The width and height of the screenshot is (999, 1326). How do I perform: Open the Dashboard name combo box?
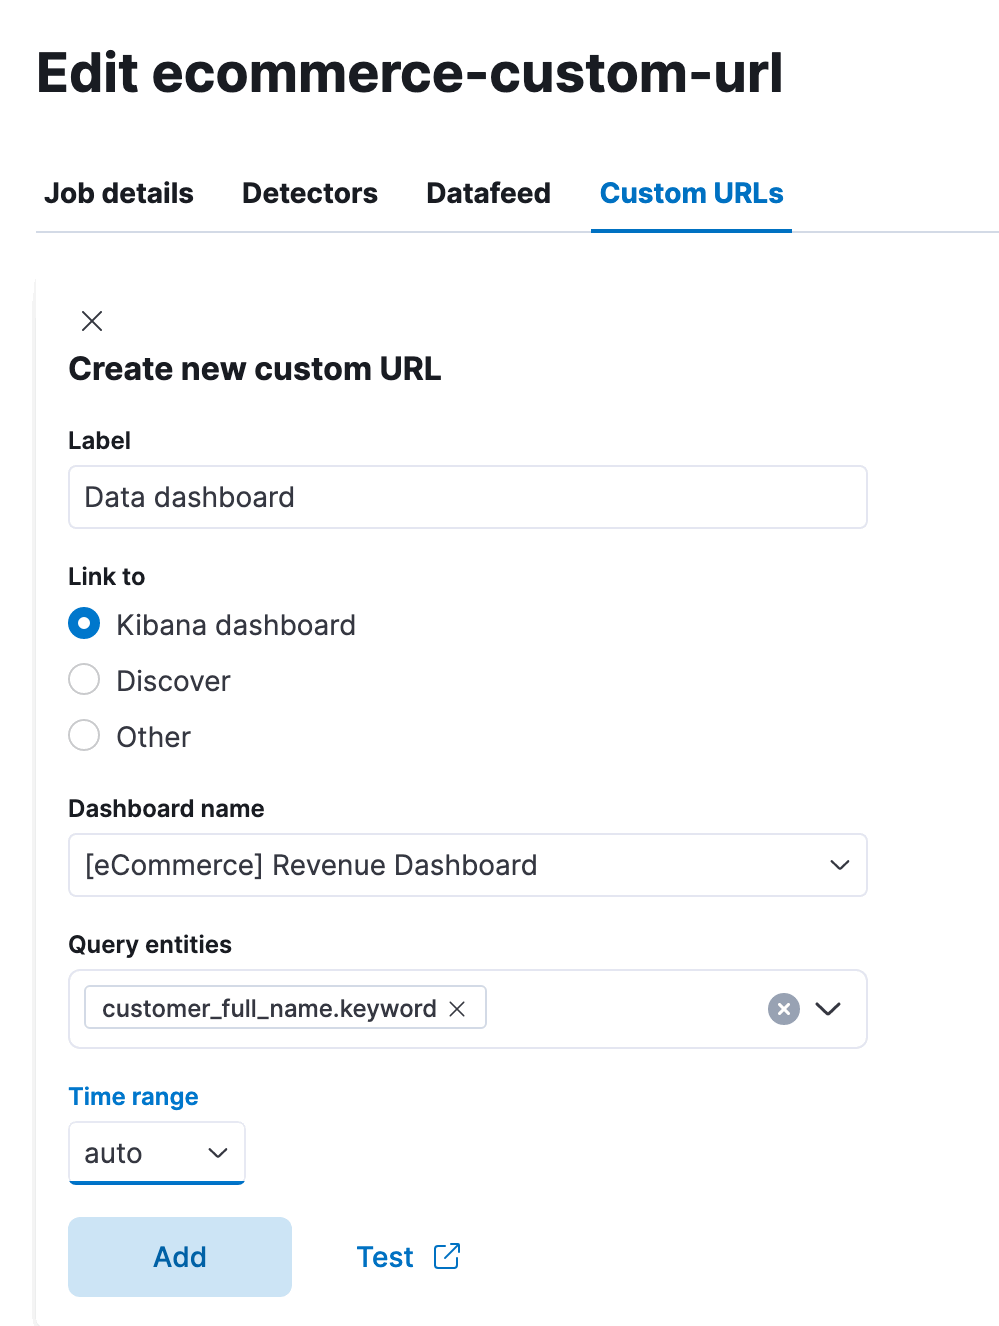pyautogui.click(x=467, y=865)
